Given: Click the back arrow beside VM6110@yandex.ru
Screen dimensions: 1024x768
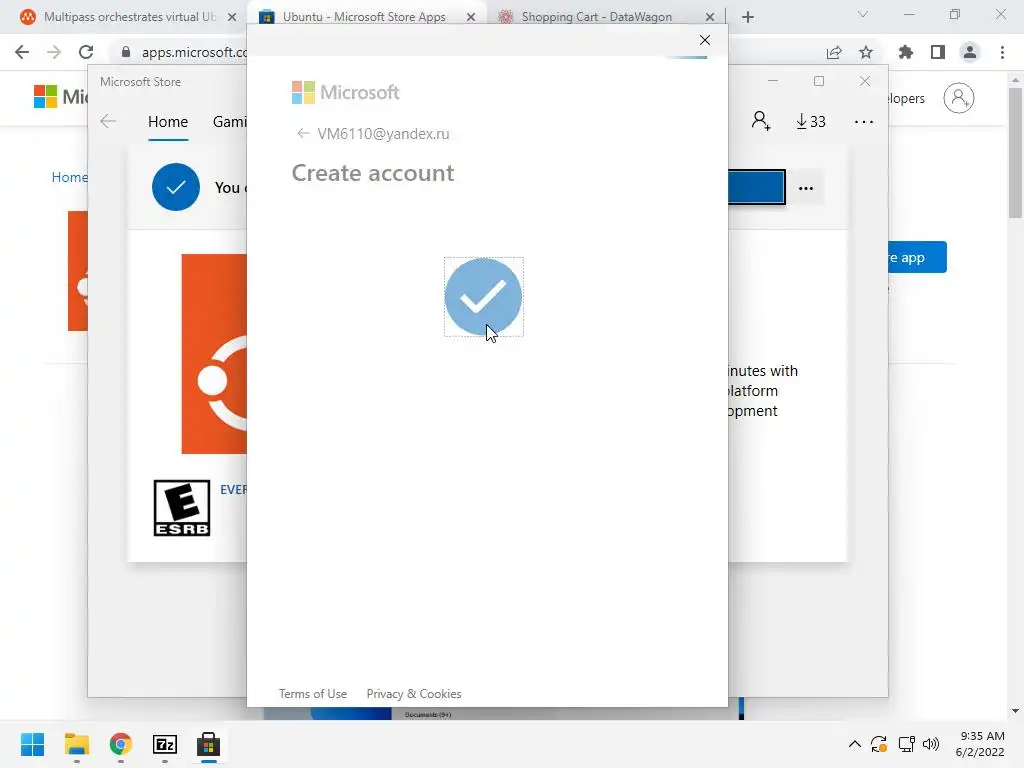Looking at the screenshot, I should [x=302, y=134].
